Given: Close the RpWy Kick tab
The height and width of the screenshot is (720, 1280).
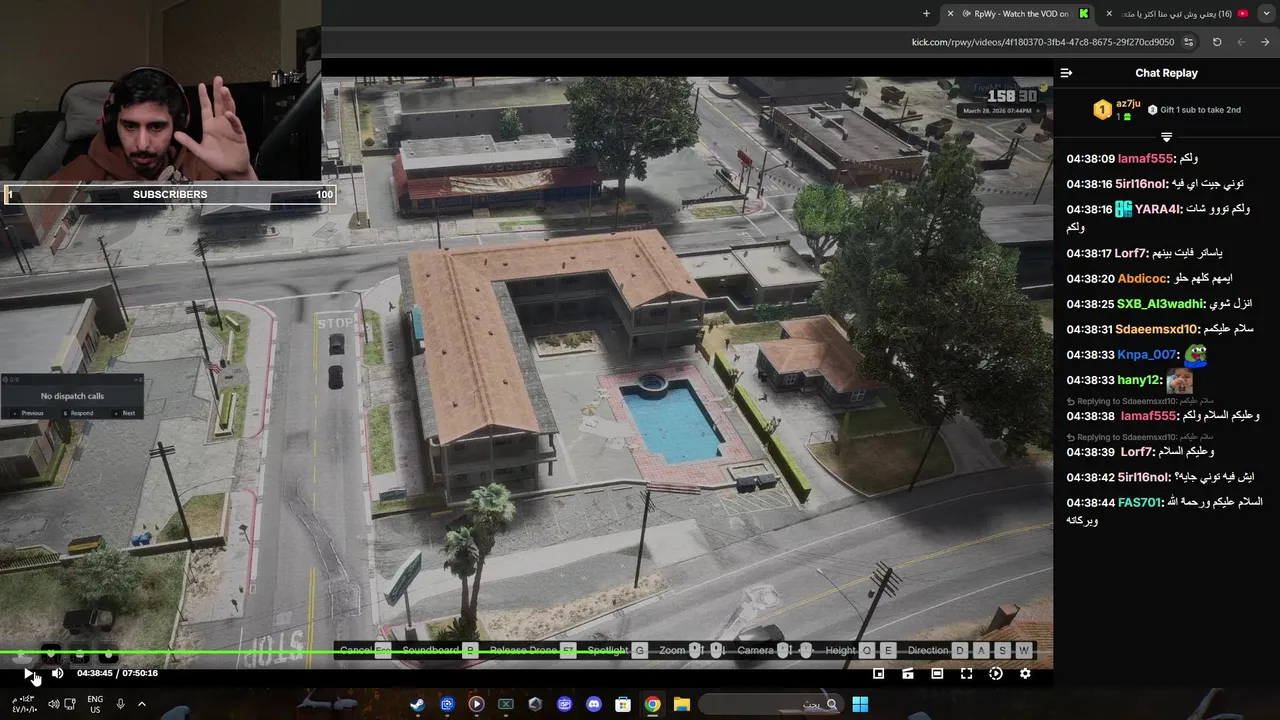Looking at the screenshot, I should 951,14.
